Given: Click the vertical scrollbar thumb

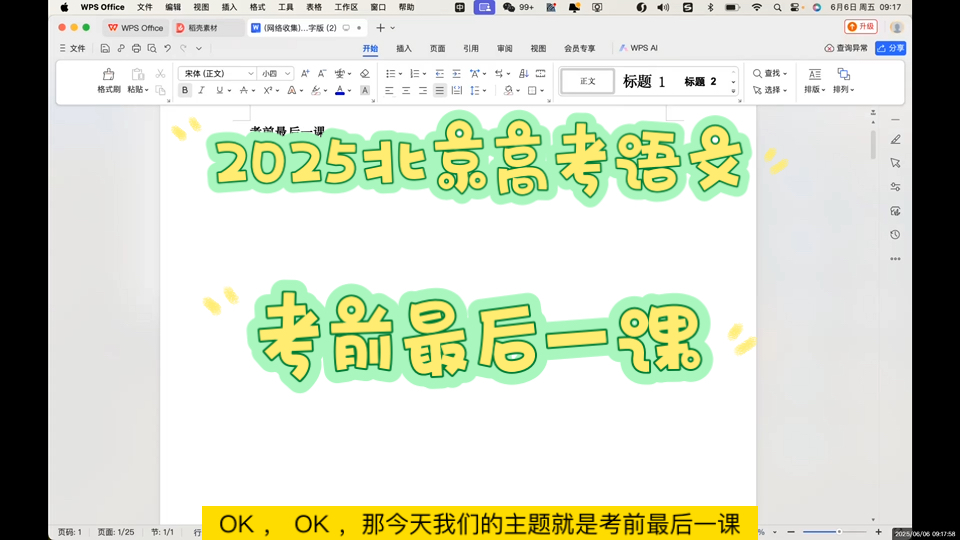Looking at the screenshot, I should pyautogui.click(x=874, y=144).
